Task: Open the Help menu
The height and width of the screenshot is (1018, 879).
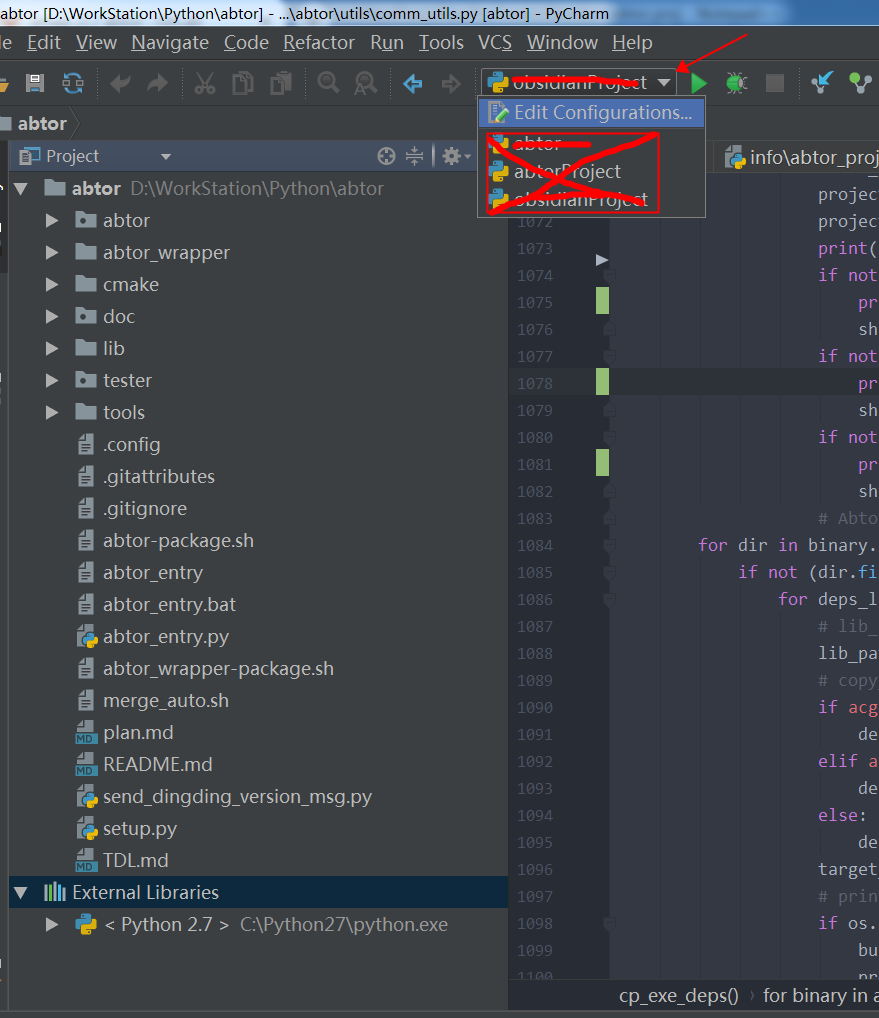Action: click(632, 43)
